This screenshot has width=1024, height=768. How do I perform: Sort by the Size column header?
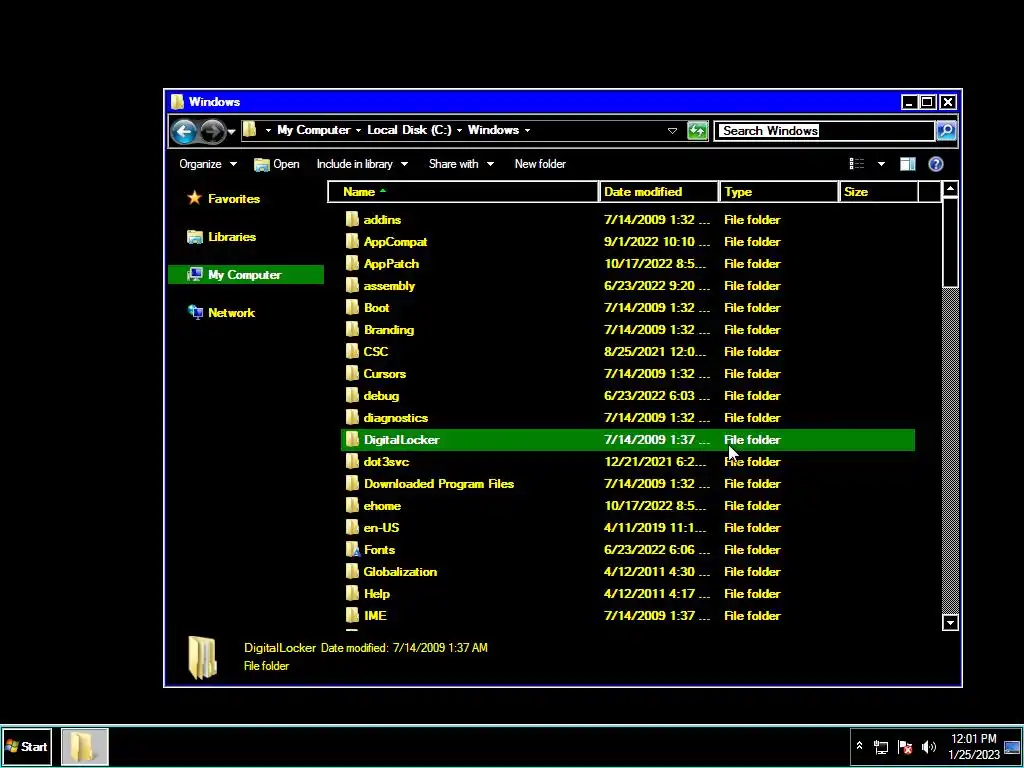[879, 192]
